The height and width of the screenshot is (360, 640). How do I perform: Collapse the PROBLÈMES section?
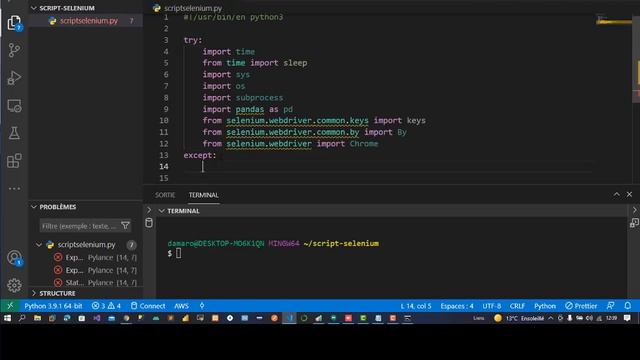tap(34, 207)
